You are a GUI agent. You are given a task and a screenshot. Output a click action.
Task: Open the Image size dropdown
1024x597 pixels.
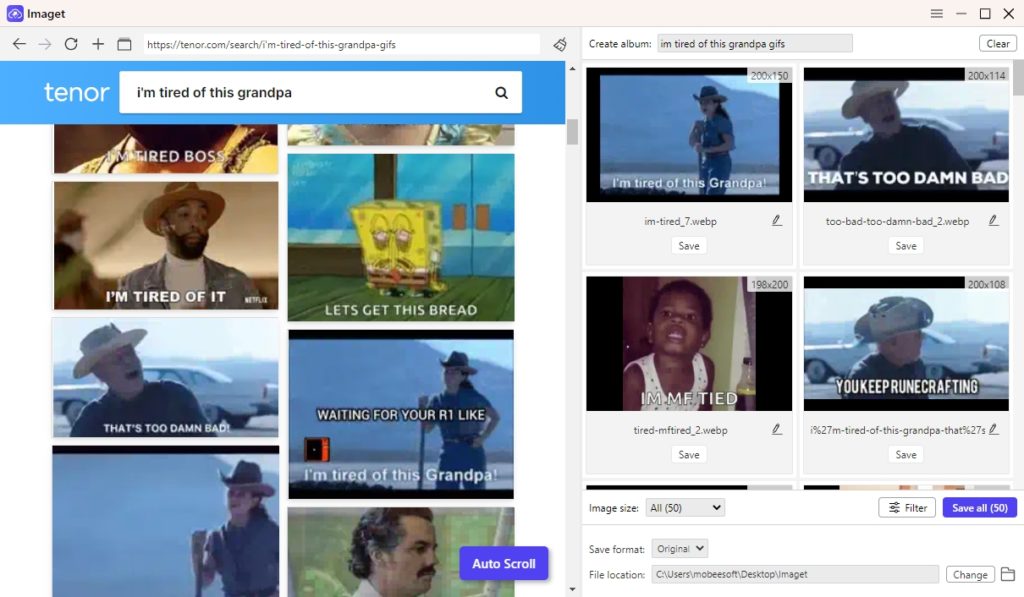pyautogui.click(x=685, y=508)
